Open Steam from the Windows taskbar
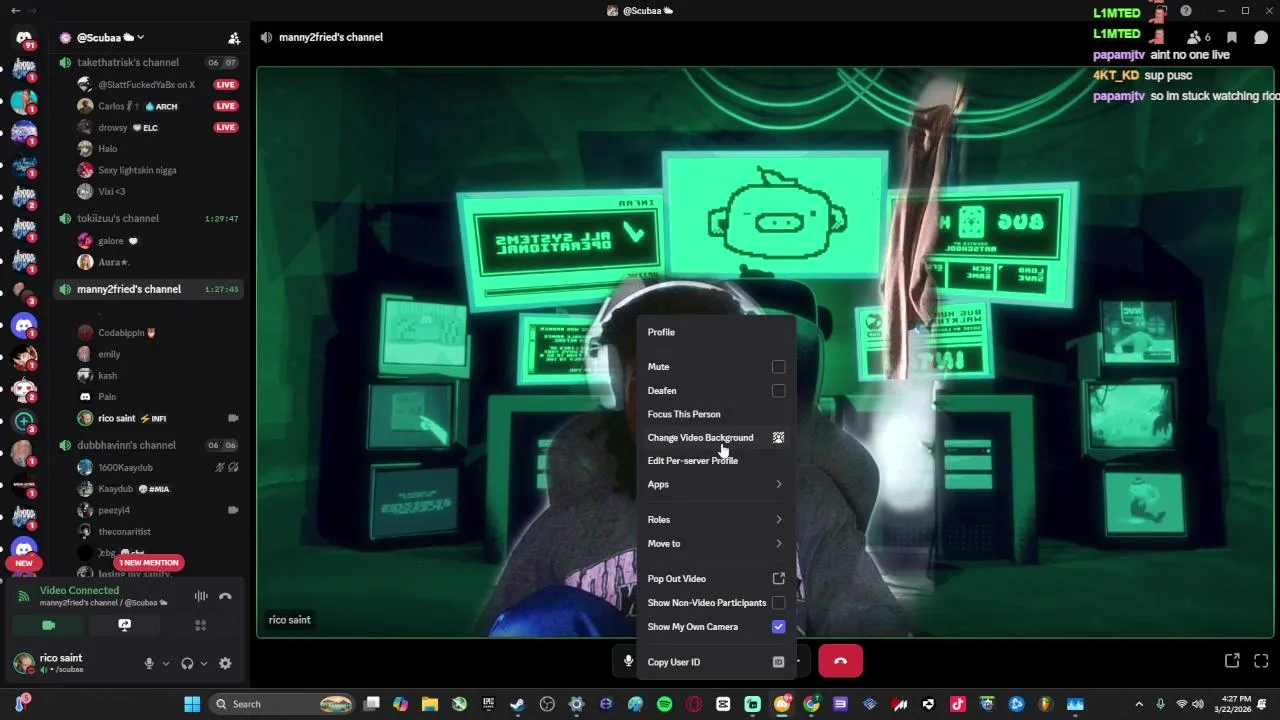1280x720 pixels. (x=517, y=704)
